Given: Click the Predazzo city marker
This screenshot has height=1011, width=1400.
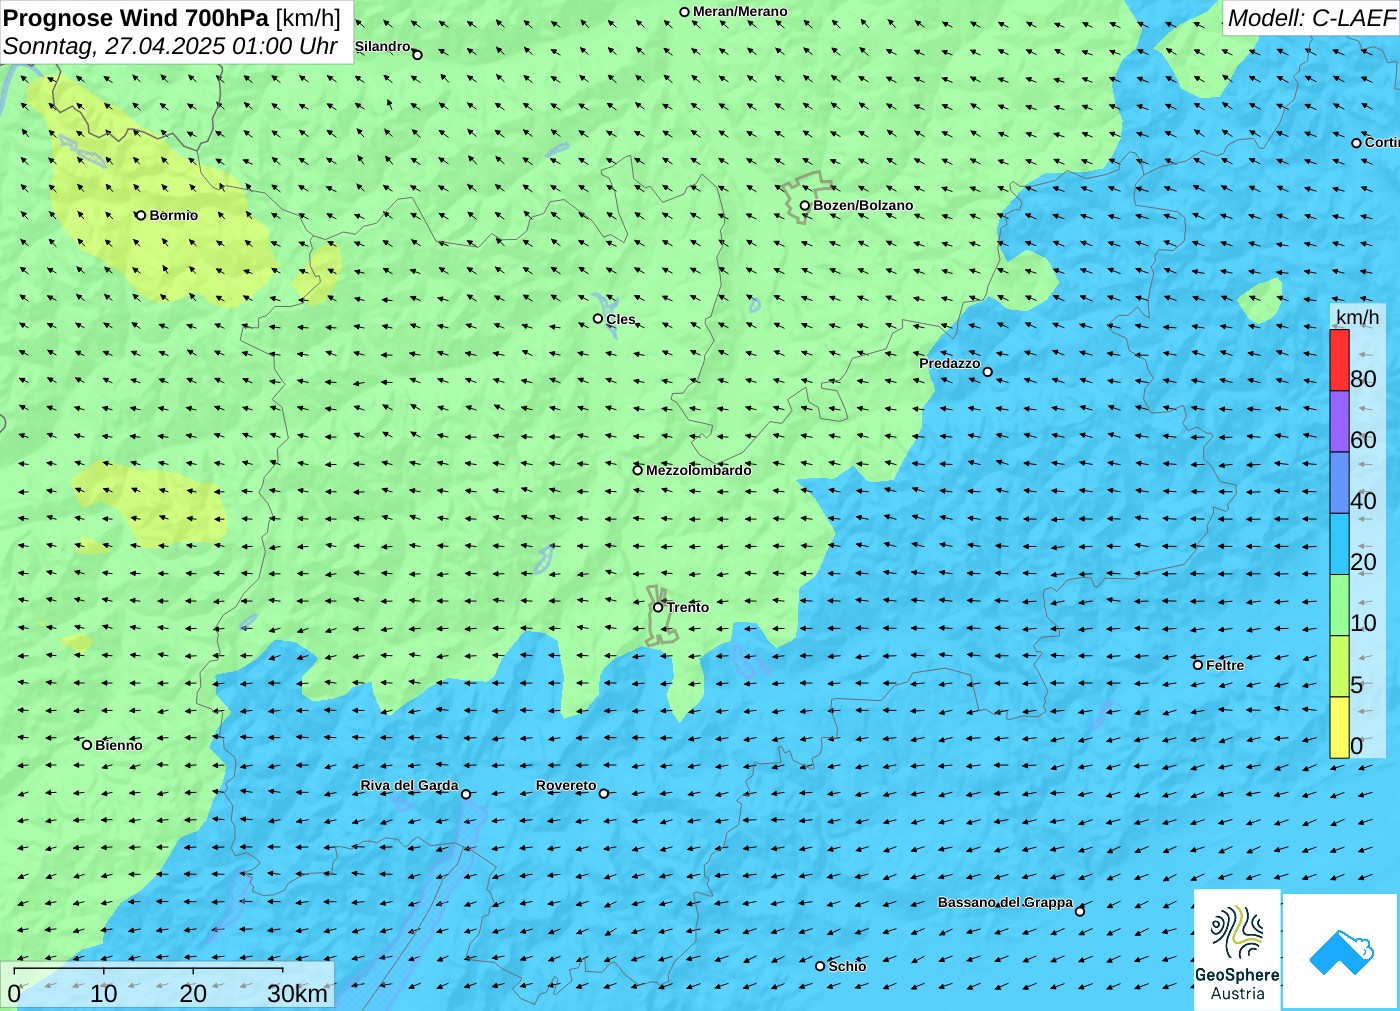Looking at the screenshot, I should 988,372.
